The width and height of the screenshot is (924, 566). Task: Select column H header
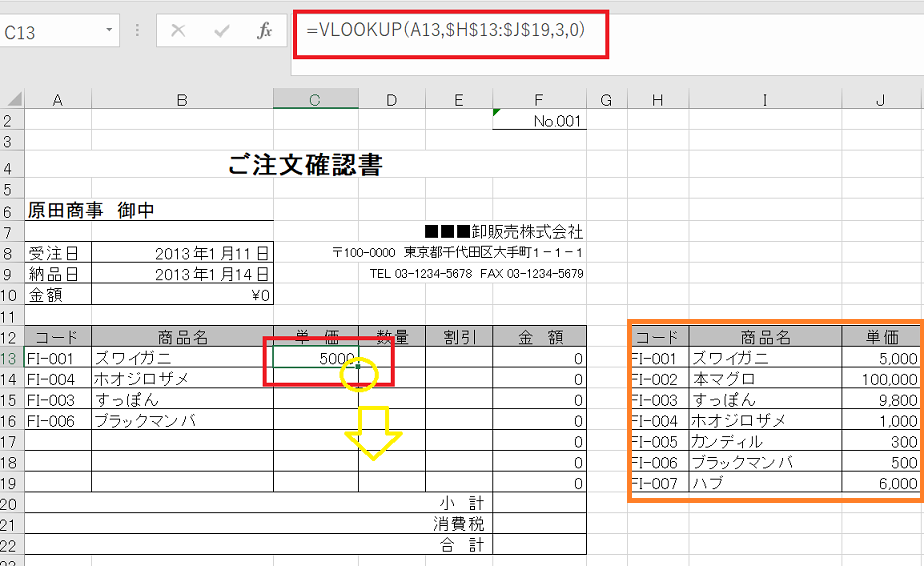(658, 100)
